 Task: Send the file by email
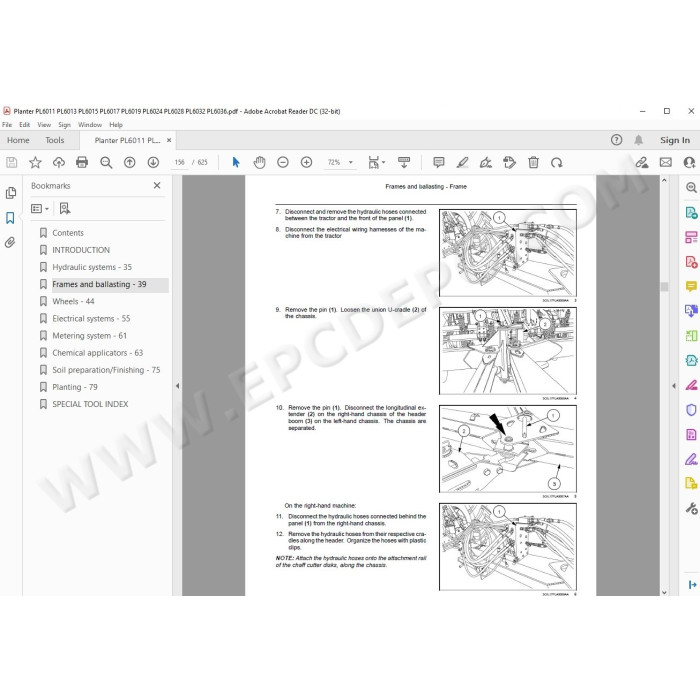tap(666, 162)
